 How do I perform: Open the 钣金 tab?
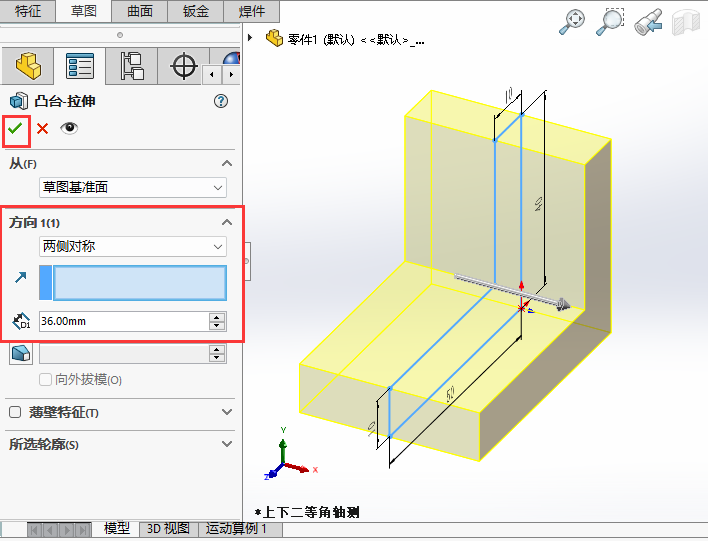196,11
